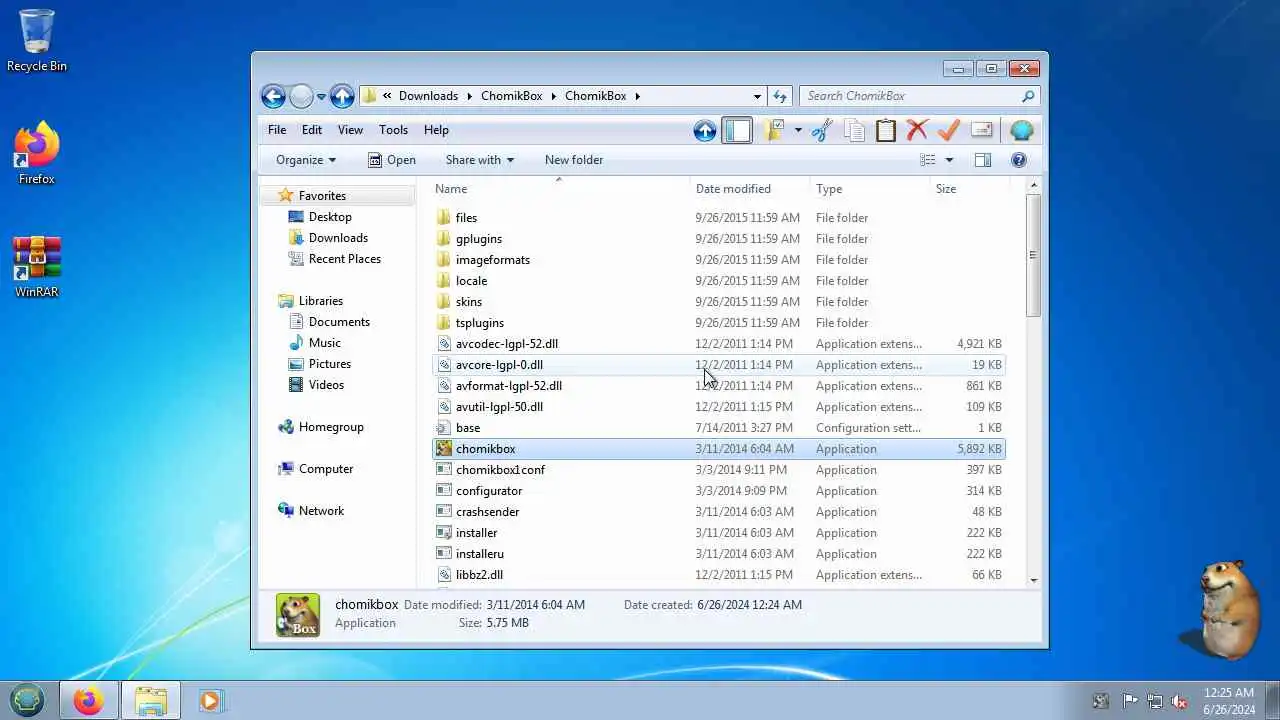Click the Back navigation arrow

pyautogui.click(x=273, y=96)
